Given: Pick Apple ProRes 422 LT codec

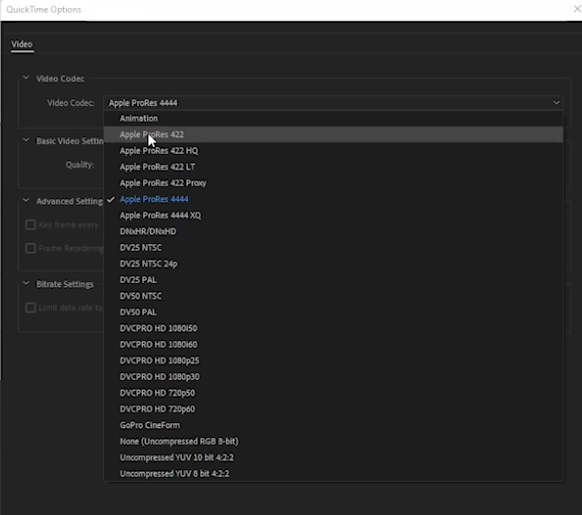Looking at the screenshot, I should tap(333, 167).
